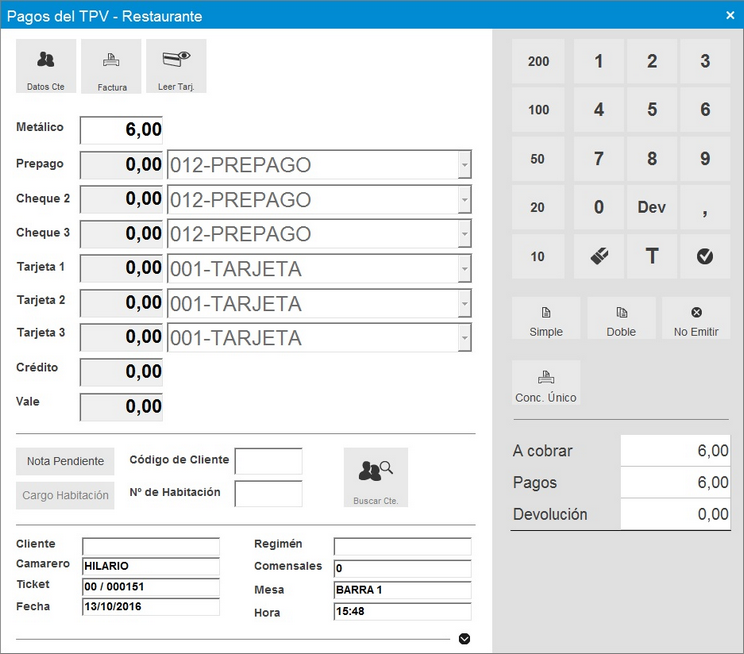Click Fecha field 13/10/2016

[151, 607]
